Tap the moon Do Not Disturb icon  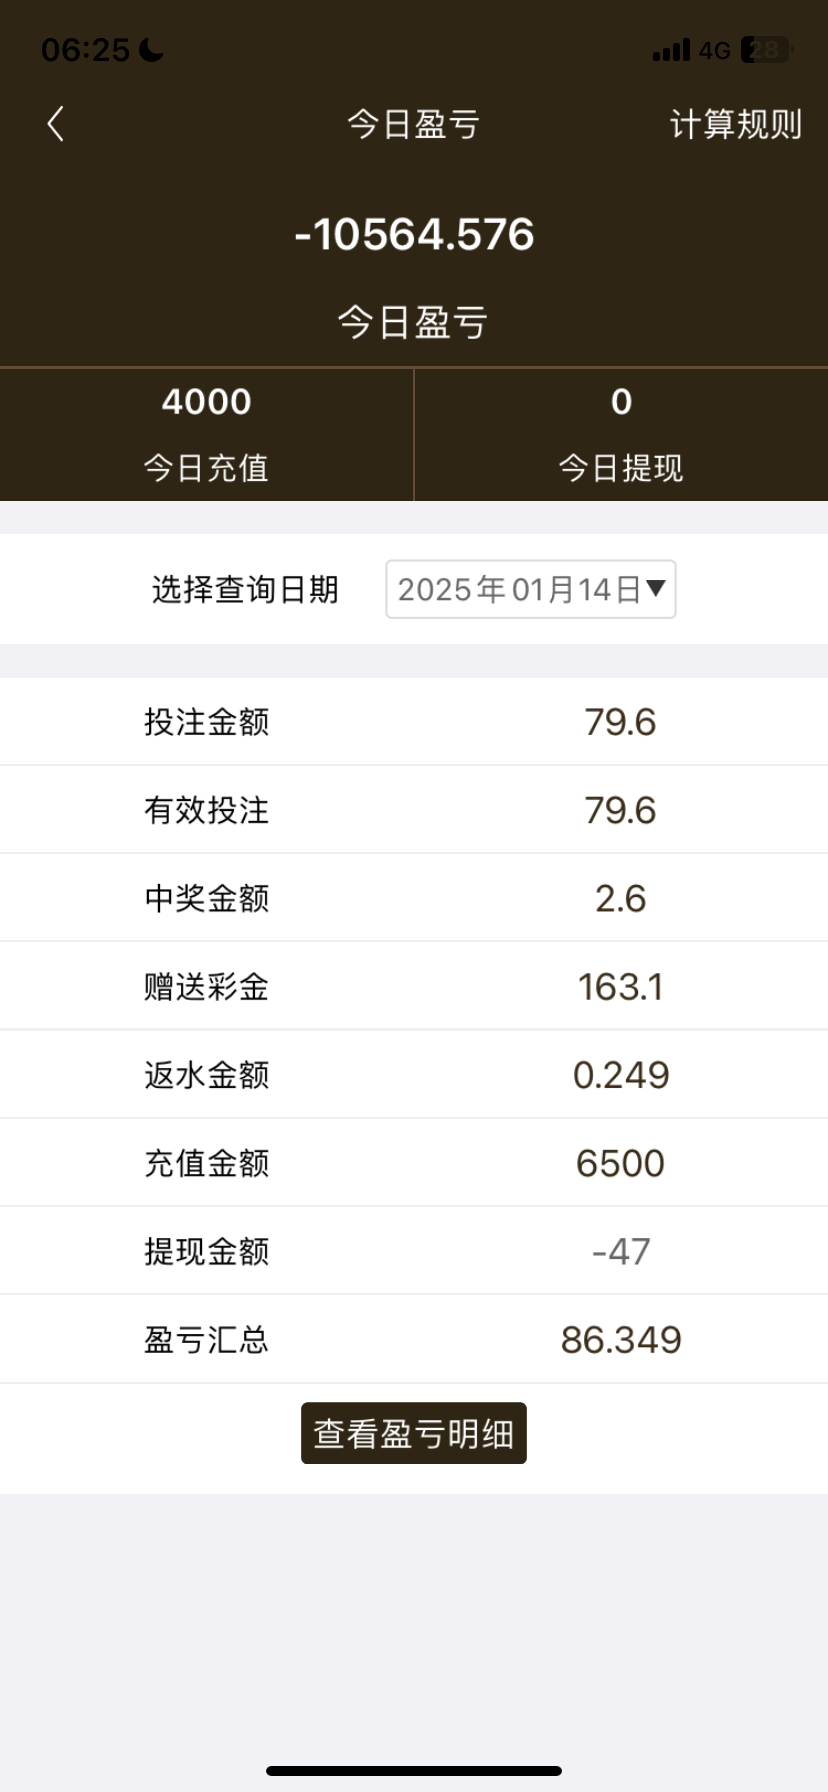click(152, 49)
